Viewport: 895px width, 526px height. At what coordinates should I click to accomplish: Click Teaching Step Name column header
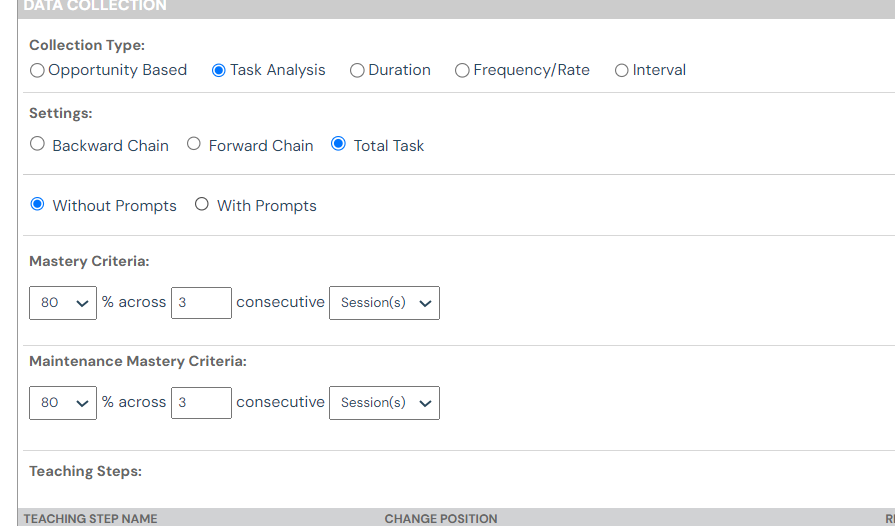tap(91, 518)
